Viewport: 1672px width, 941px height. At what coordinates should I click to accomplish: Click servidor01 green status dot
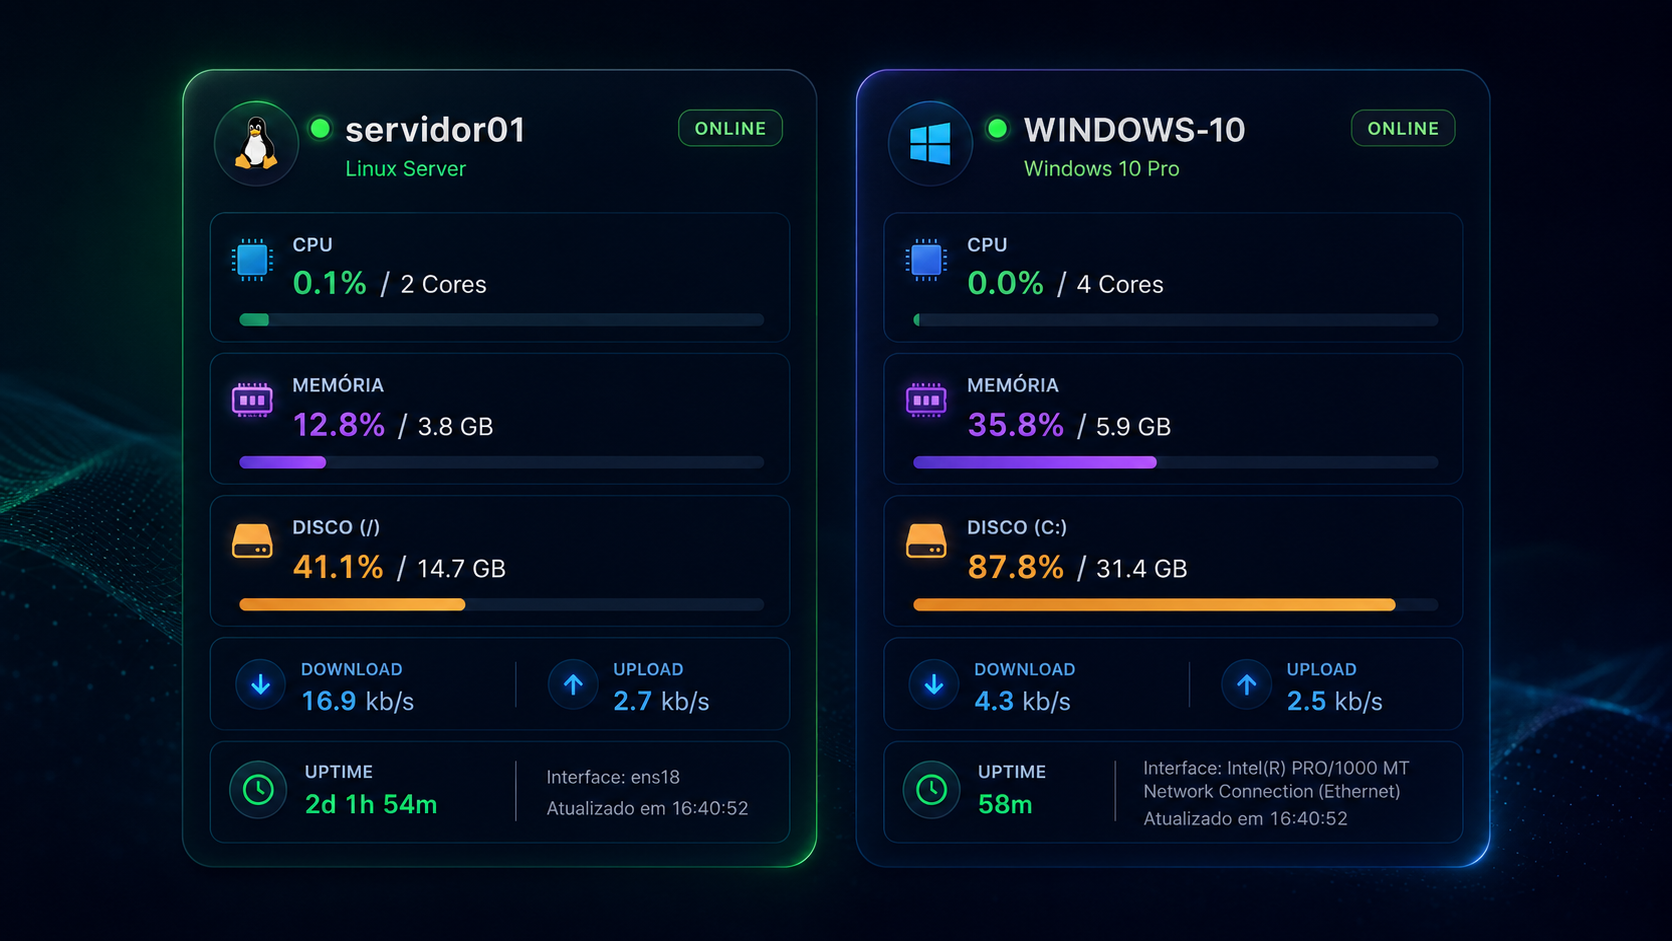click(320, 128)
